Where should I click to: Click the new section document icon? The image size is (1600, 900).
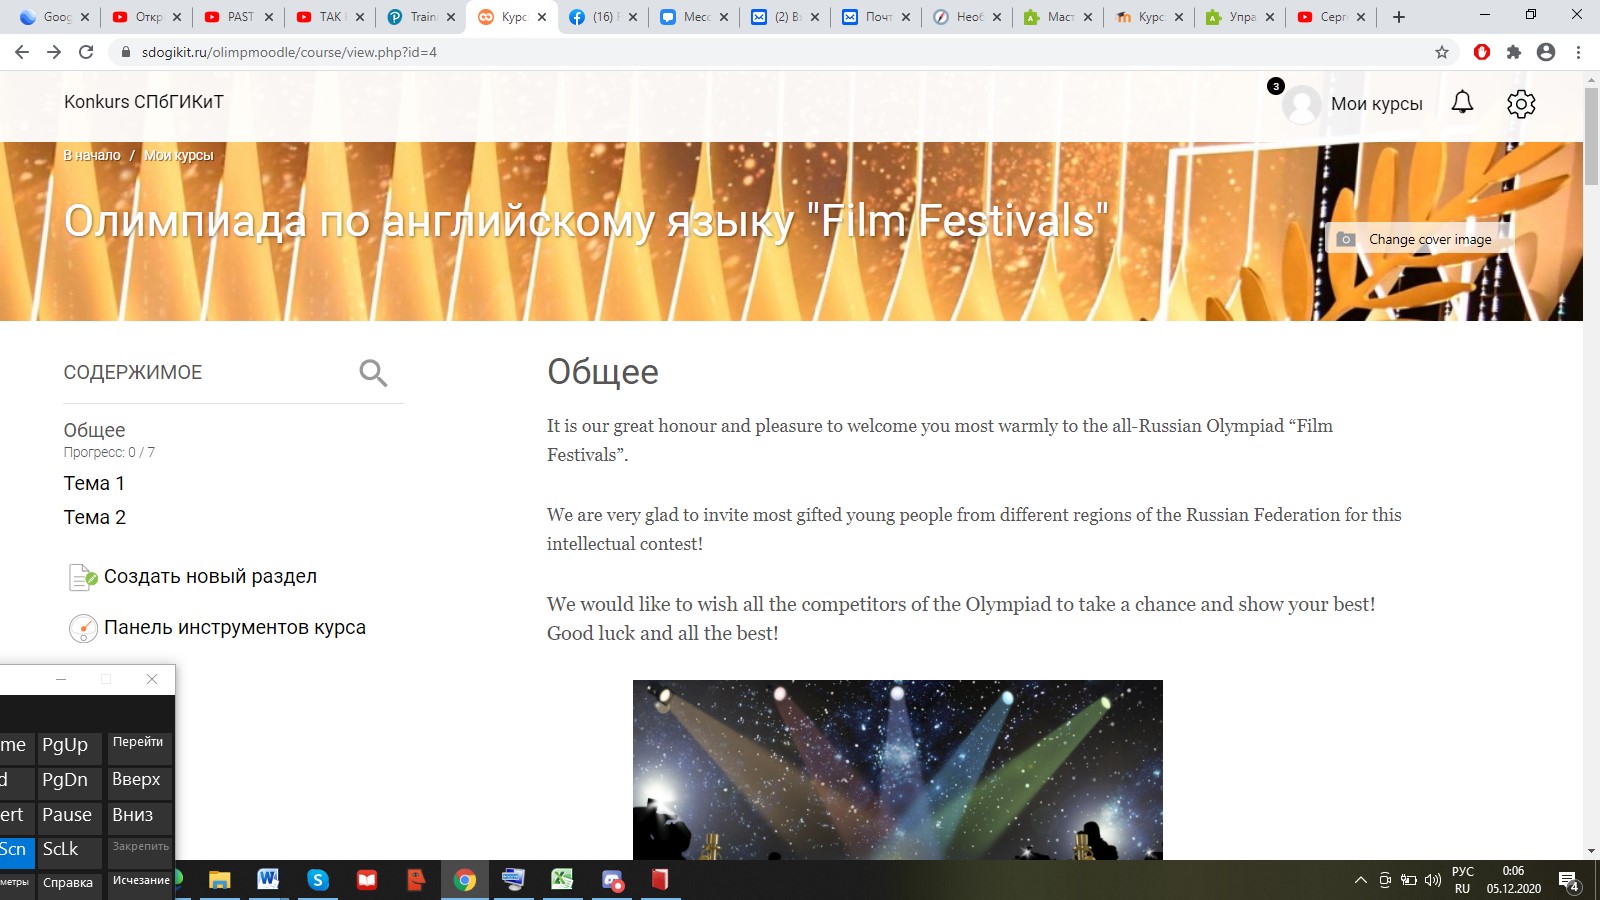coord(82,577)
